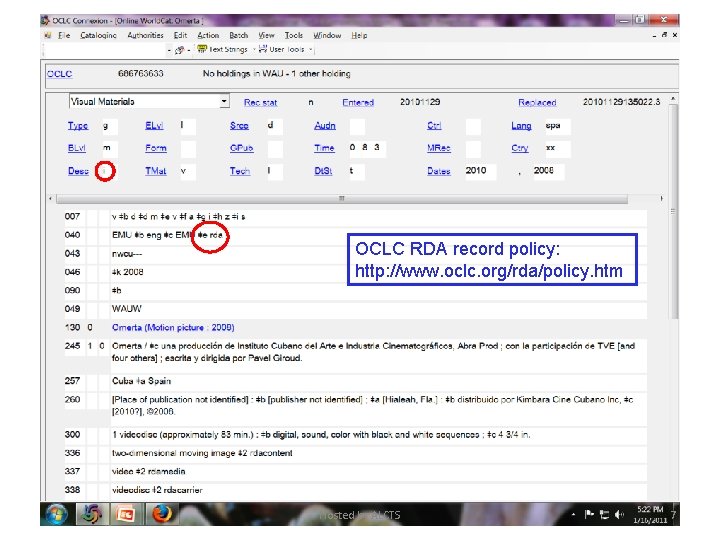Click the ELvl fixed field link
Viewport: 720px width, 540px height.
pyautogui.click(x=154, y=126)
